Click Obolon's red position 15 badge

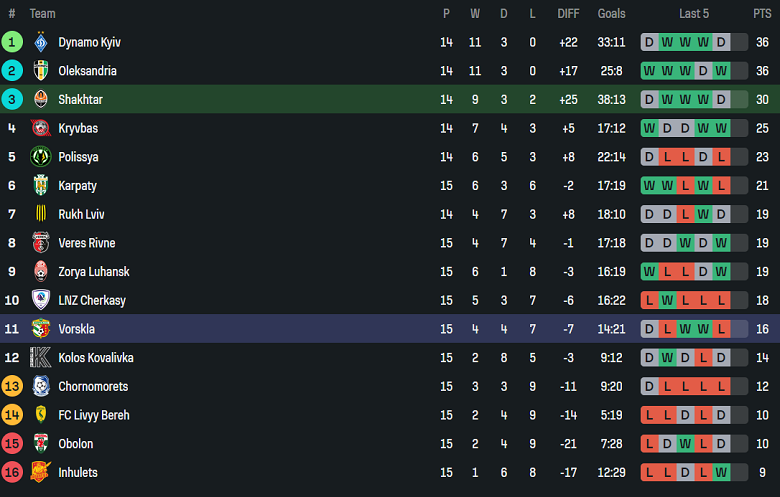[x=12, y=443]
